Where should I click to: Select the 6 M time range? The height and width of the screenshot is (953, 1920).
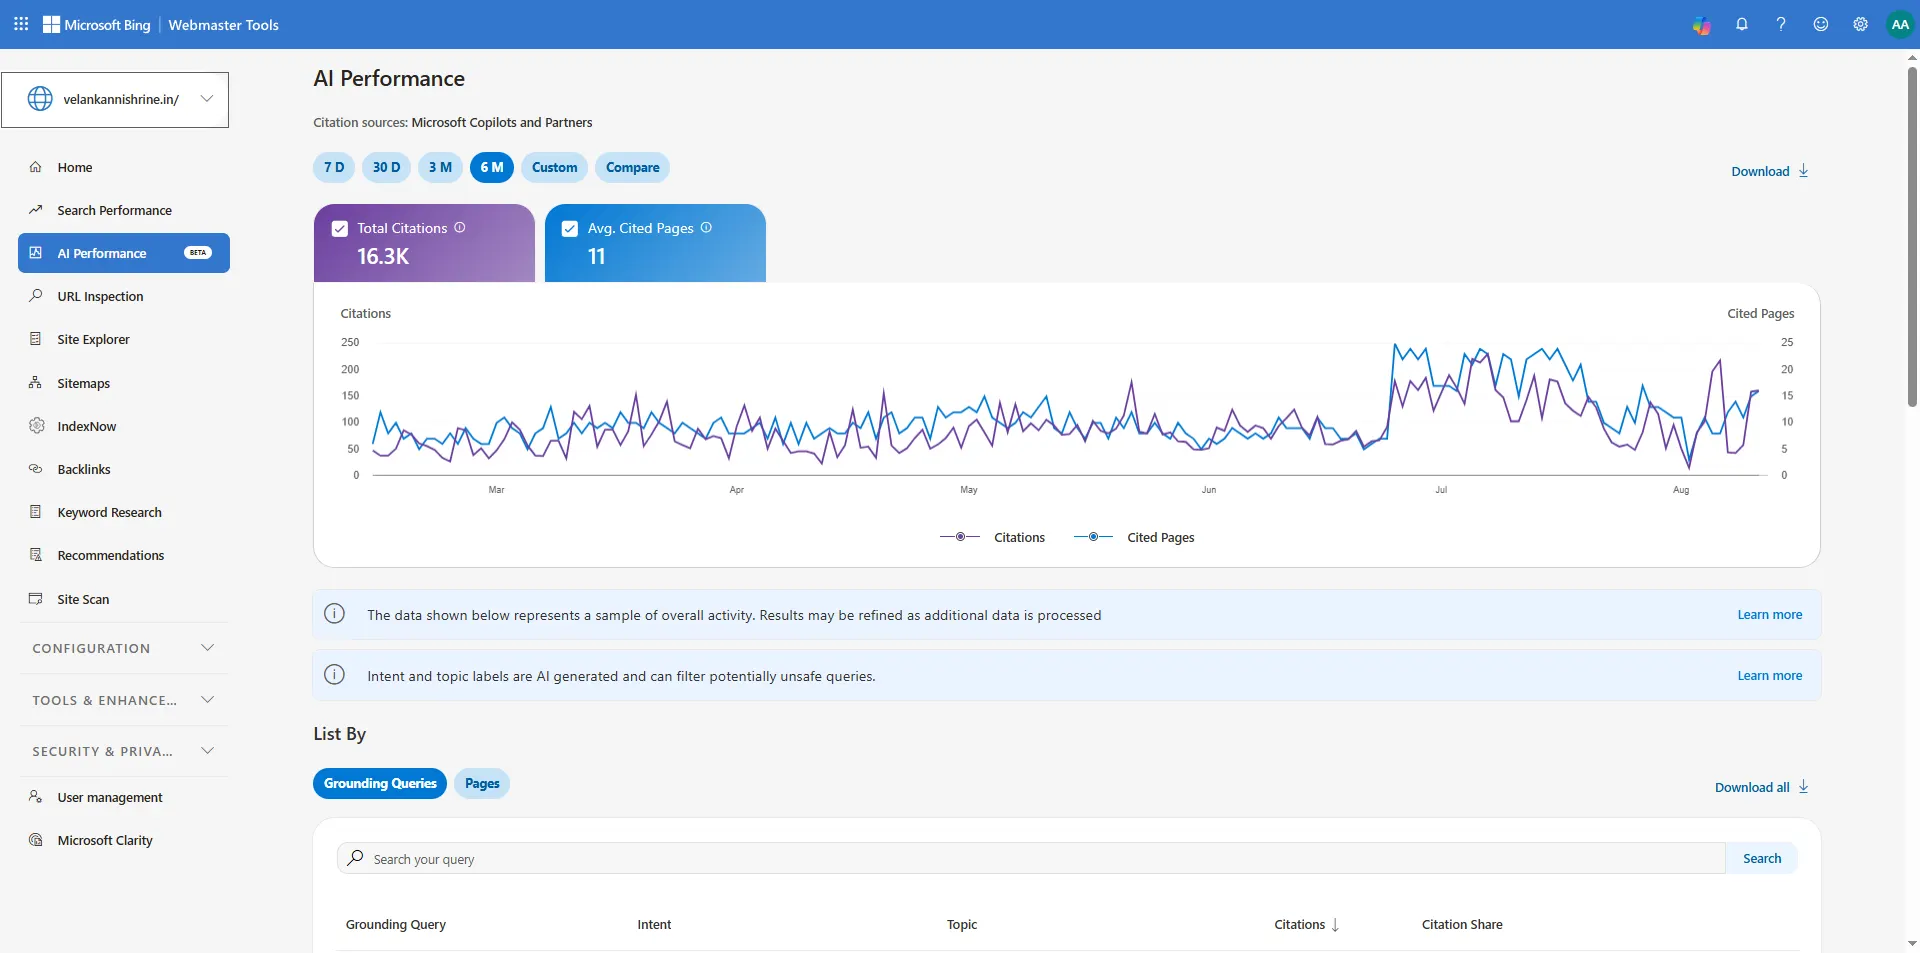492,167
